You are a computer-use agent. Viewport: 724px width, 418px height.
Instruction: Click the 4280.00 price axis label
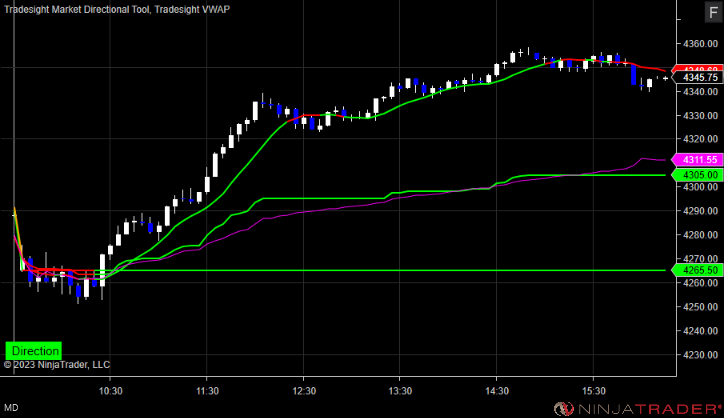pos(700,235)
